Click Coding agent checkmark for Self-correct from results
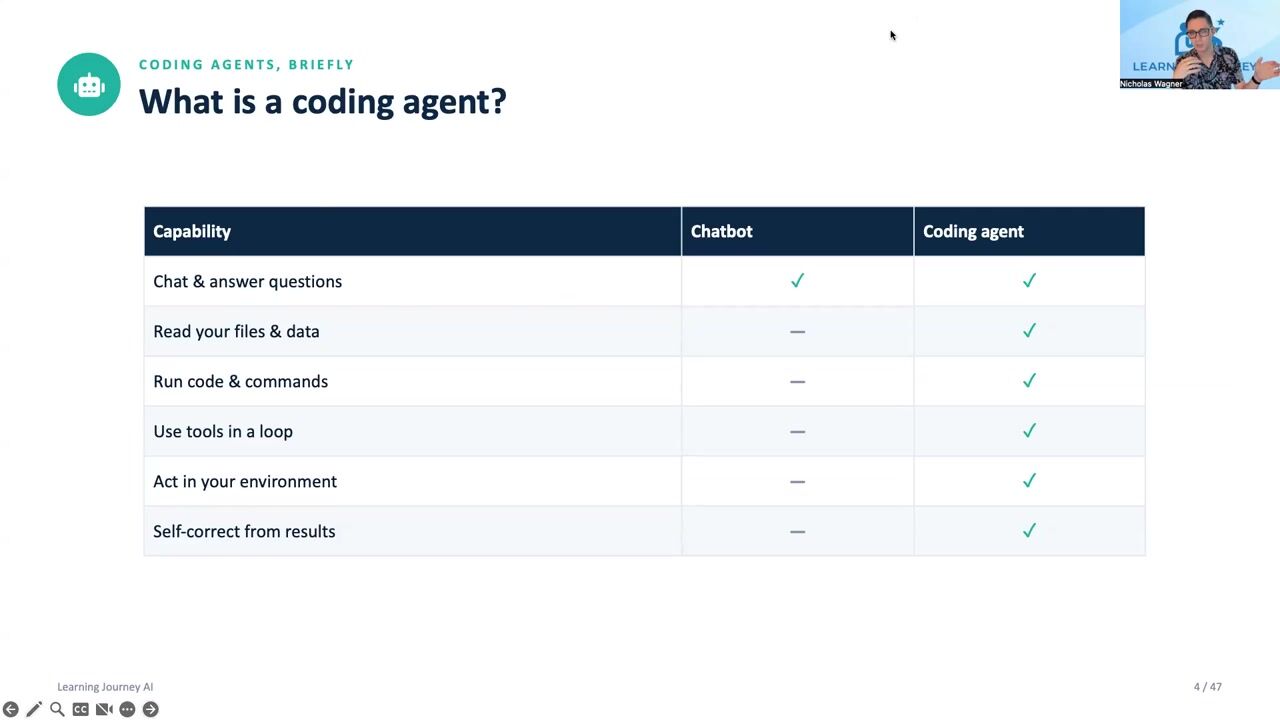 [x=1029, y=531]
